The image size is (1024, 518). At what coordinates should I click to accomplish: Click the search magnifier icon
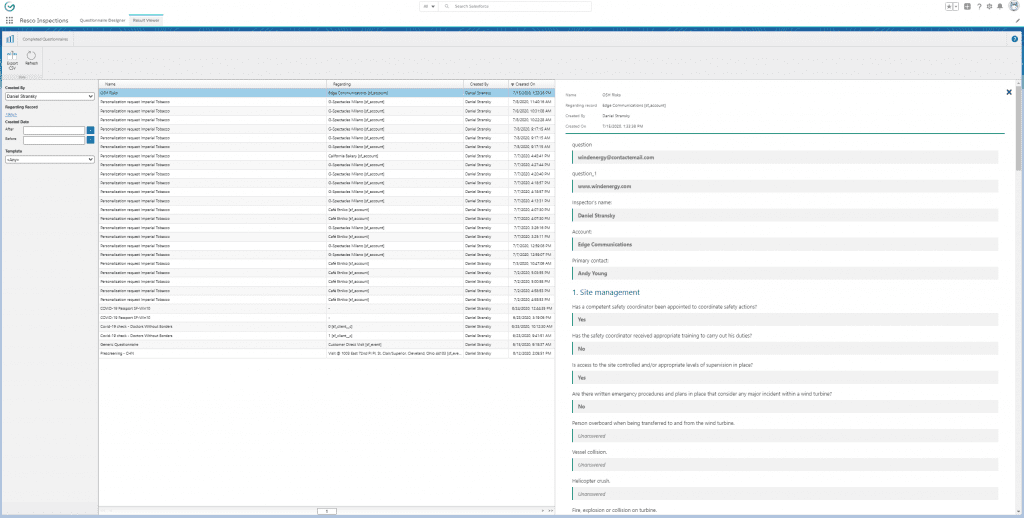pyautogui.click(x=447, y=7)
